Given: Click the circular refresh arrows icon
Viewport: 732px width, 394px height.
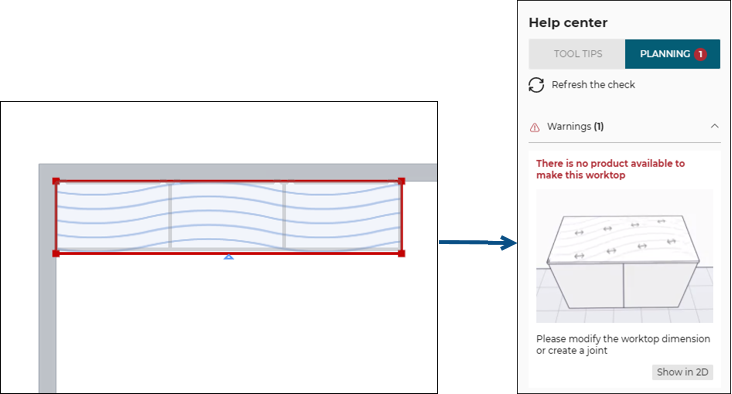Looking at the screenshot, I should pos(536,85).
